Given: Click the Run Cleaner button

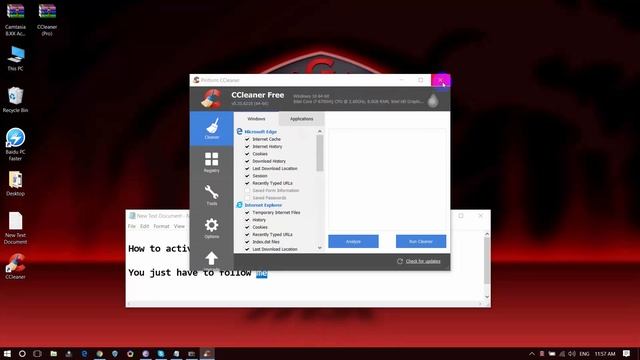Looking at the screenshot, I should [421, 241].
